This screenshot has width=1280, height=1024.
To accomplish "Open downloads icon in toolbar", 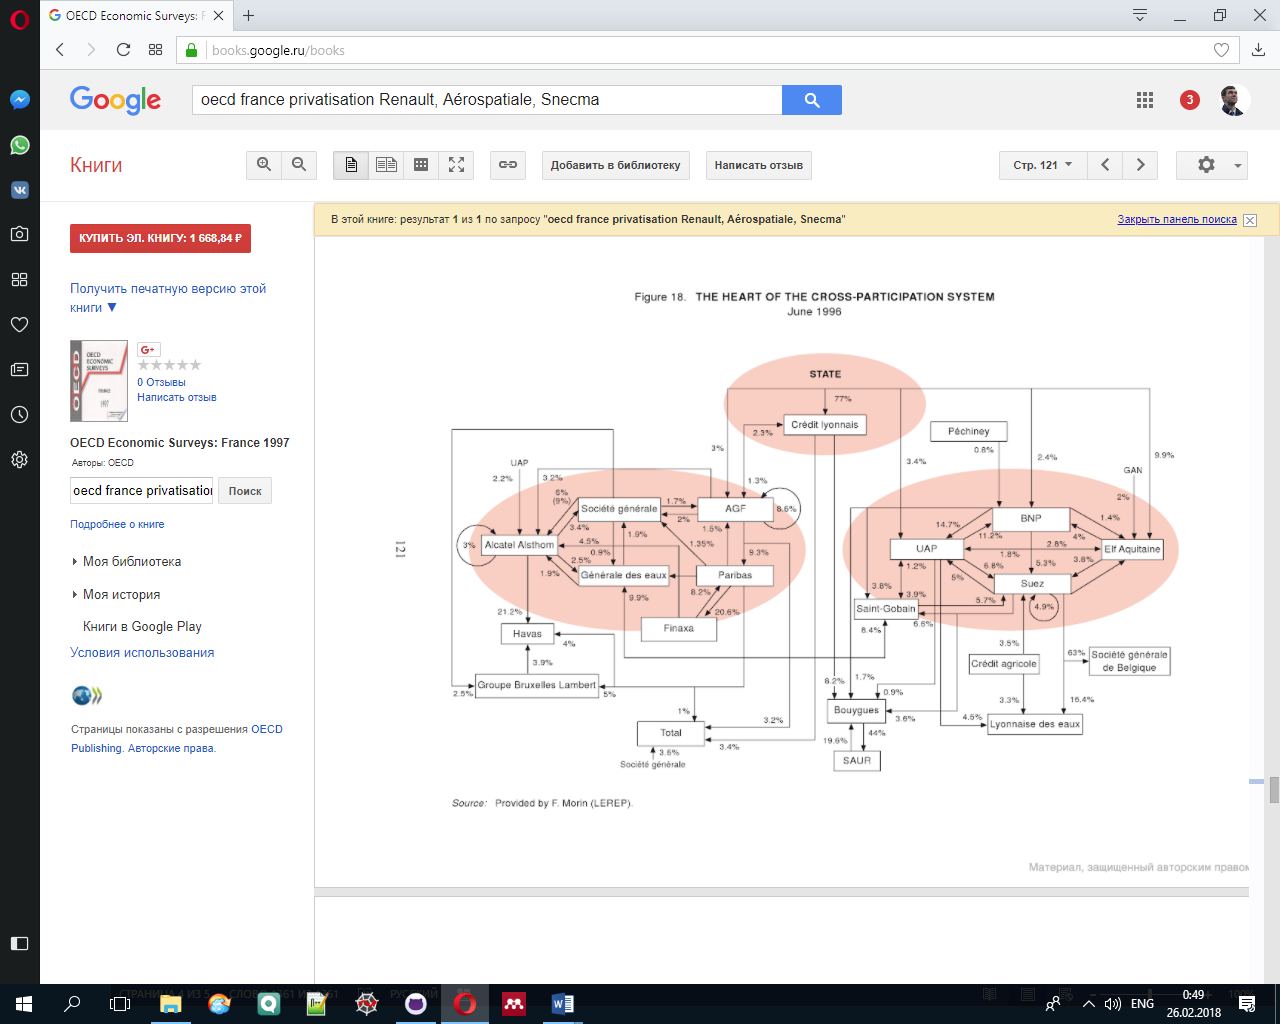I will pyautogui.click(x=1258, y=50).
